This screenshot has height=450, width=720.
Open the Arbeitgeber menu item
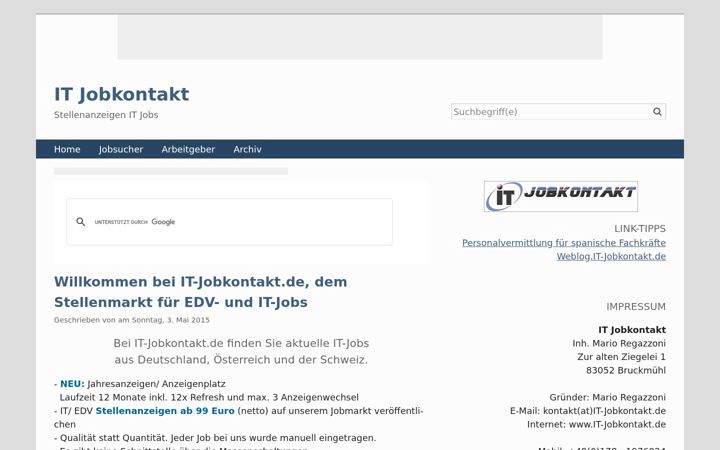point(188,149)
